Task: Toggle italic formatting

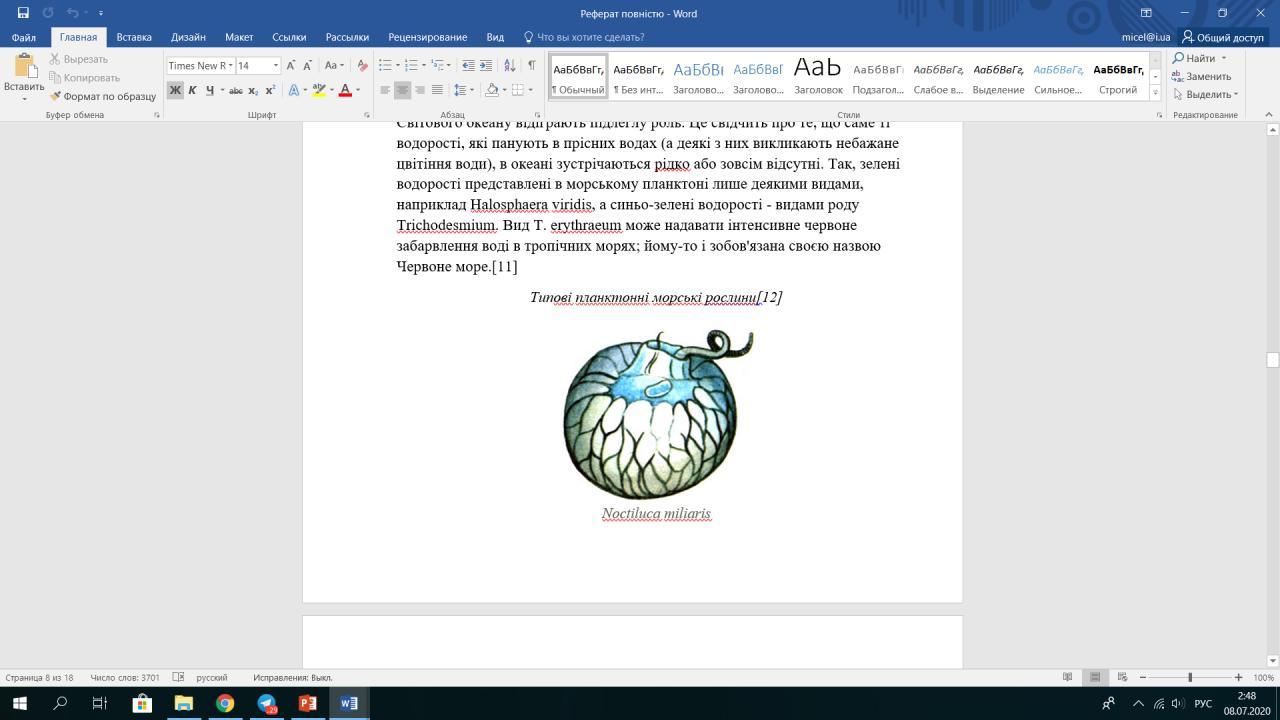Action: pyautogui.click(x=192, y=90)
